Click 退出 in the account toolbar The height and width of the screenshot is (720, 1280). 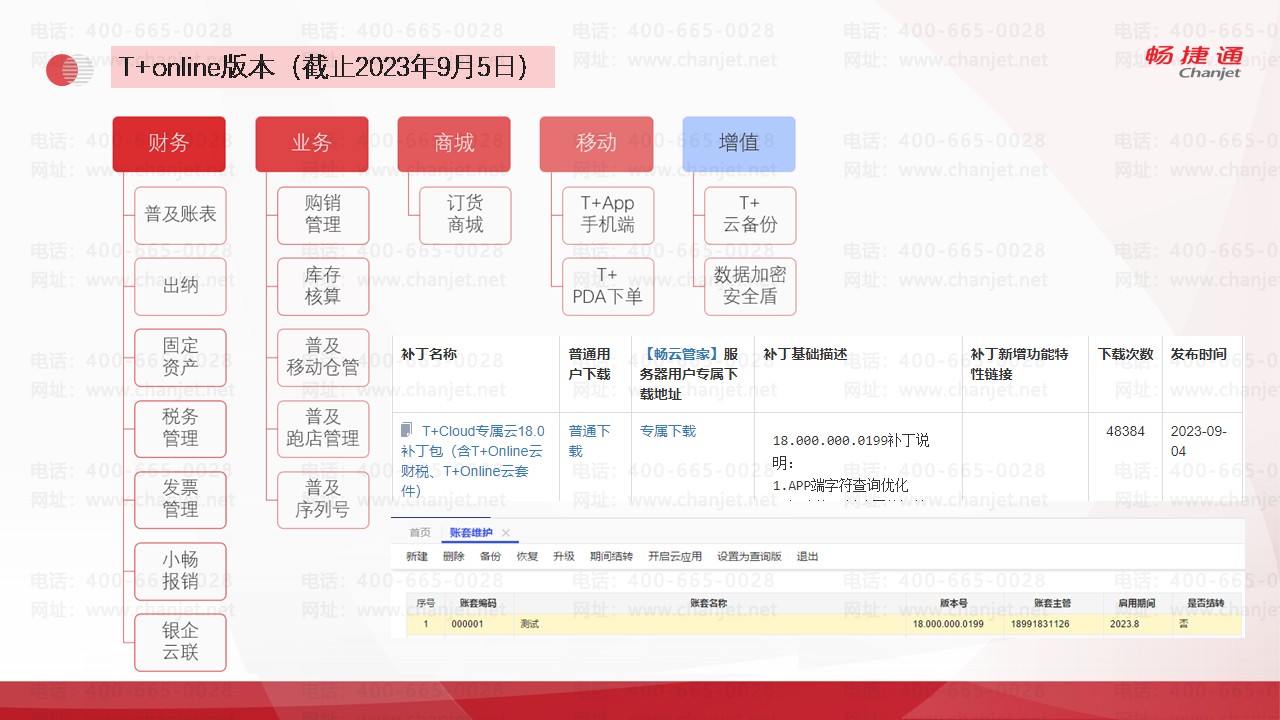807,557
